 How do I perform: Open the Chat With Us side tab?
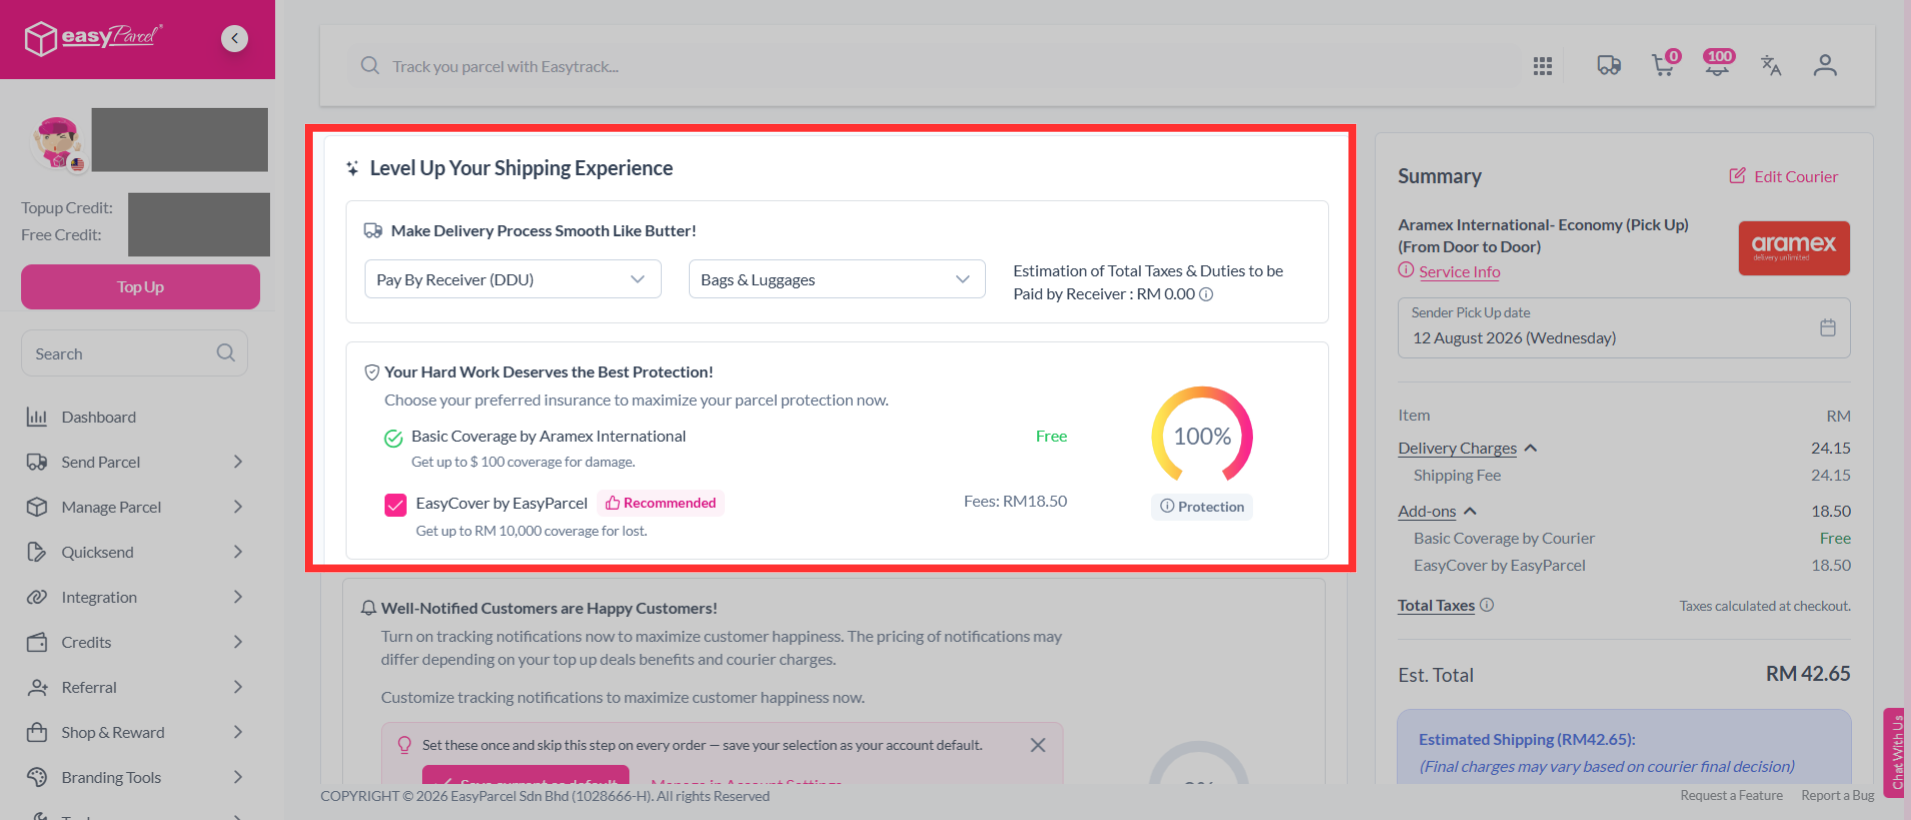[1896, 753]
